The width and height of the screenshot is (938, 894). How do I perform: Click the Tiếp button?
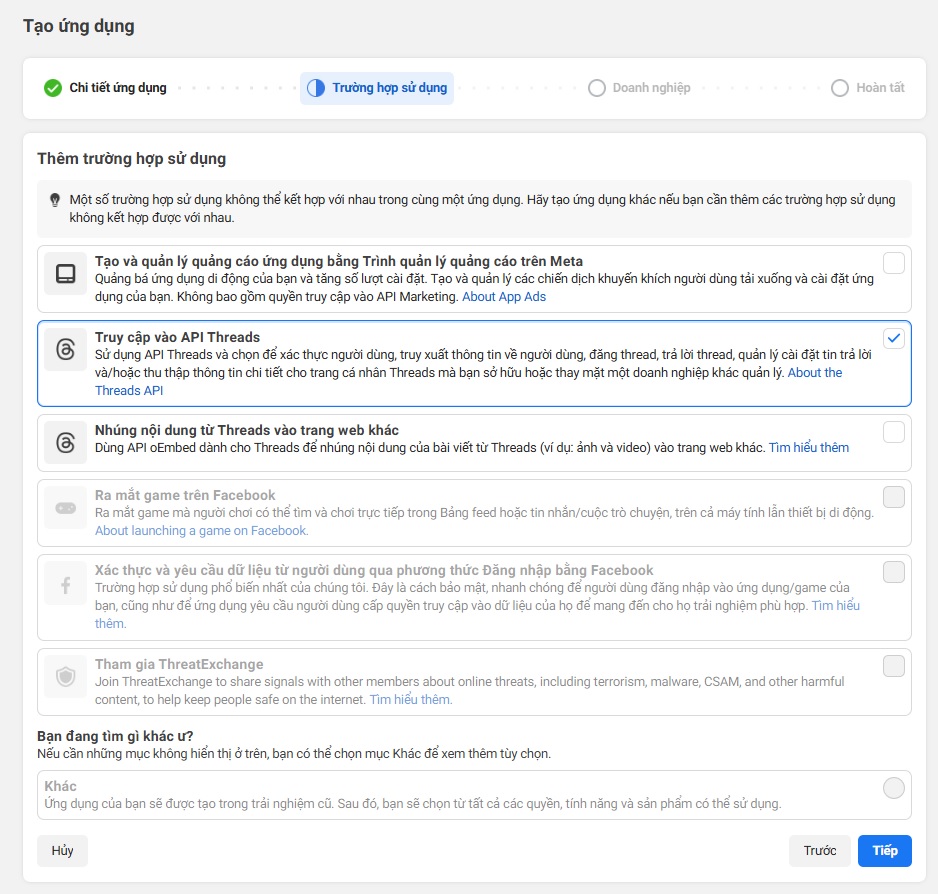pyautogui.click(x=884, y=850)
